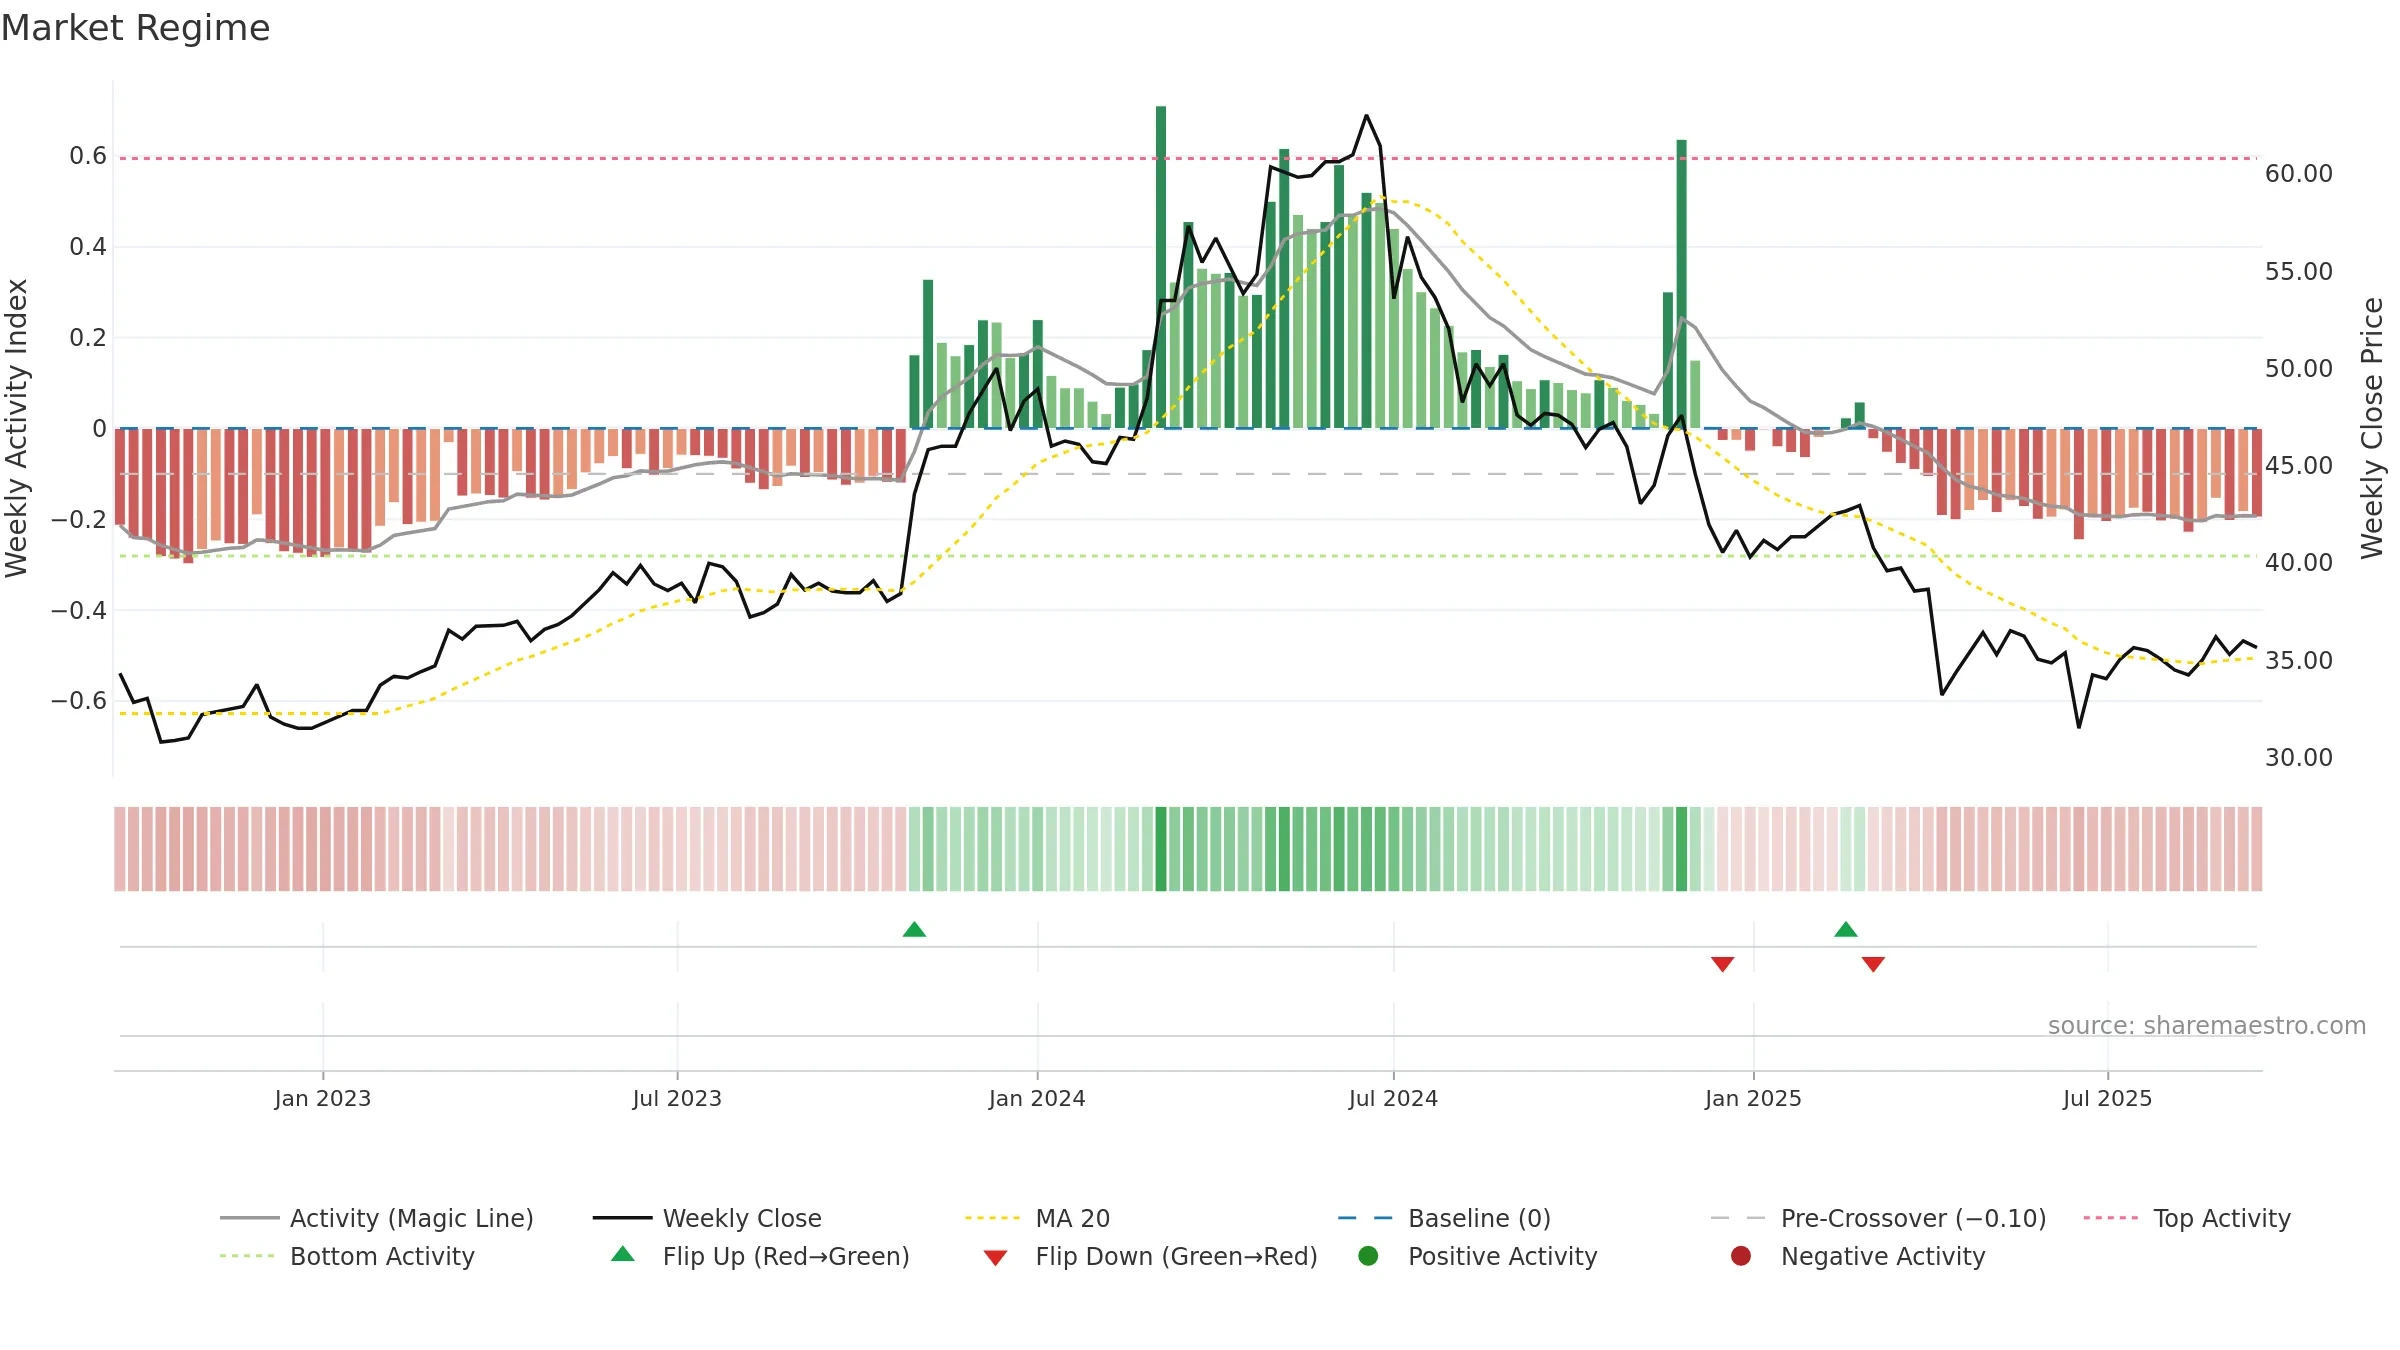Image resolution: width=2400 pixels, height=1350 pixels.
Task: Click the Jul 2024 axis label
Action: pyautogui.click(x=1393, y=1098)
